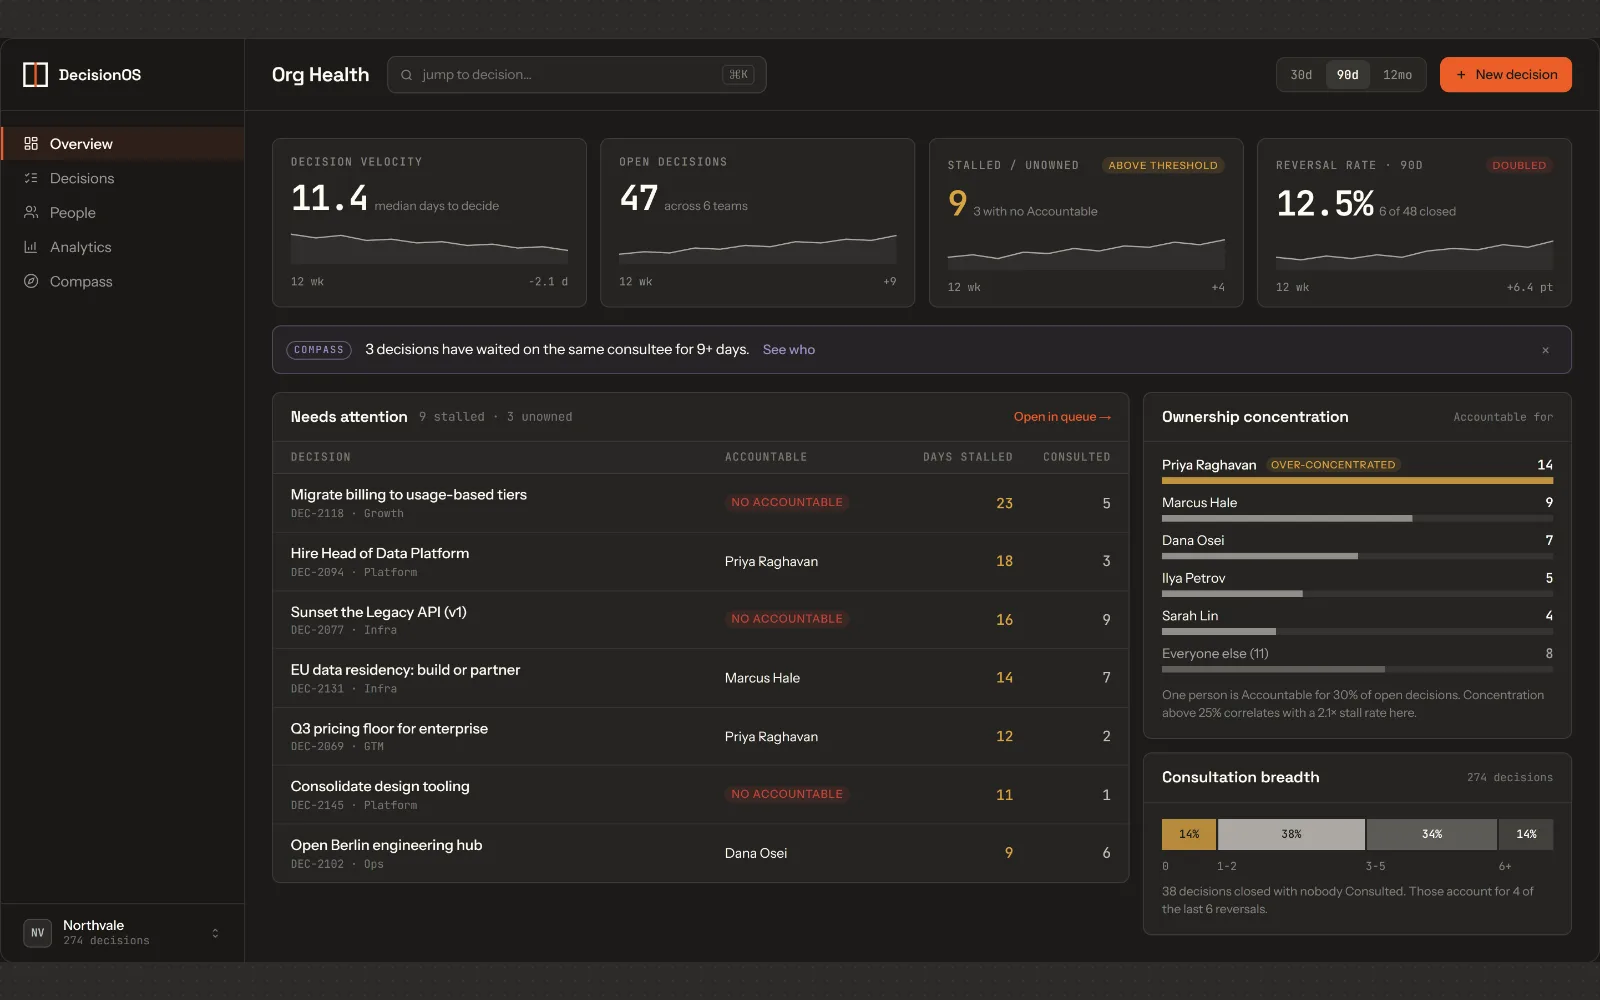Select the 30d time range
The width and height of the screenshot is (1600, 1000).
tap(1301, 75)
